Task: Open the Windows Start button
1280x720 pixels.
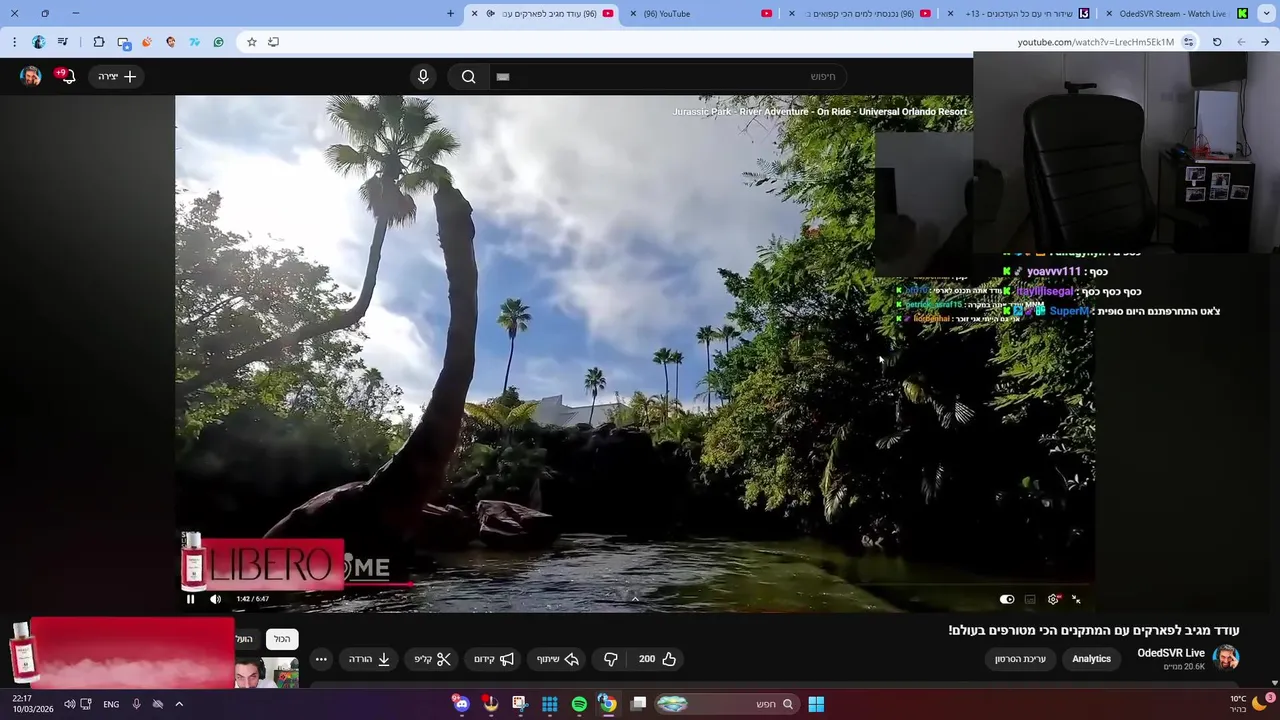Action: [x=816, y=704]
